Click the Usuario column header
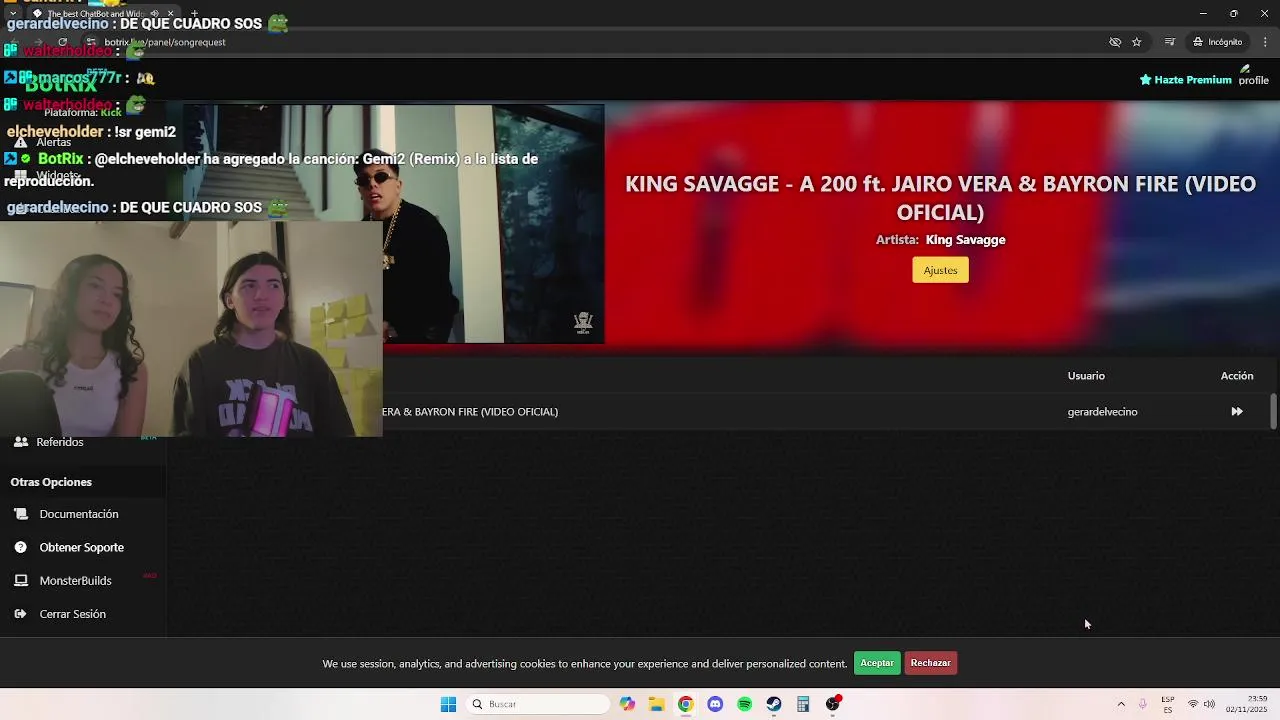This screenshot has width=1280, height=720. [x=1086, y=376]
